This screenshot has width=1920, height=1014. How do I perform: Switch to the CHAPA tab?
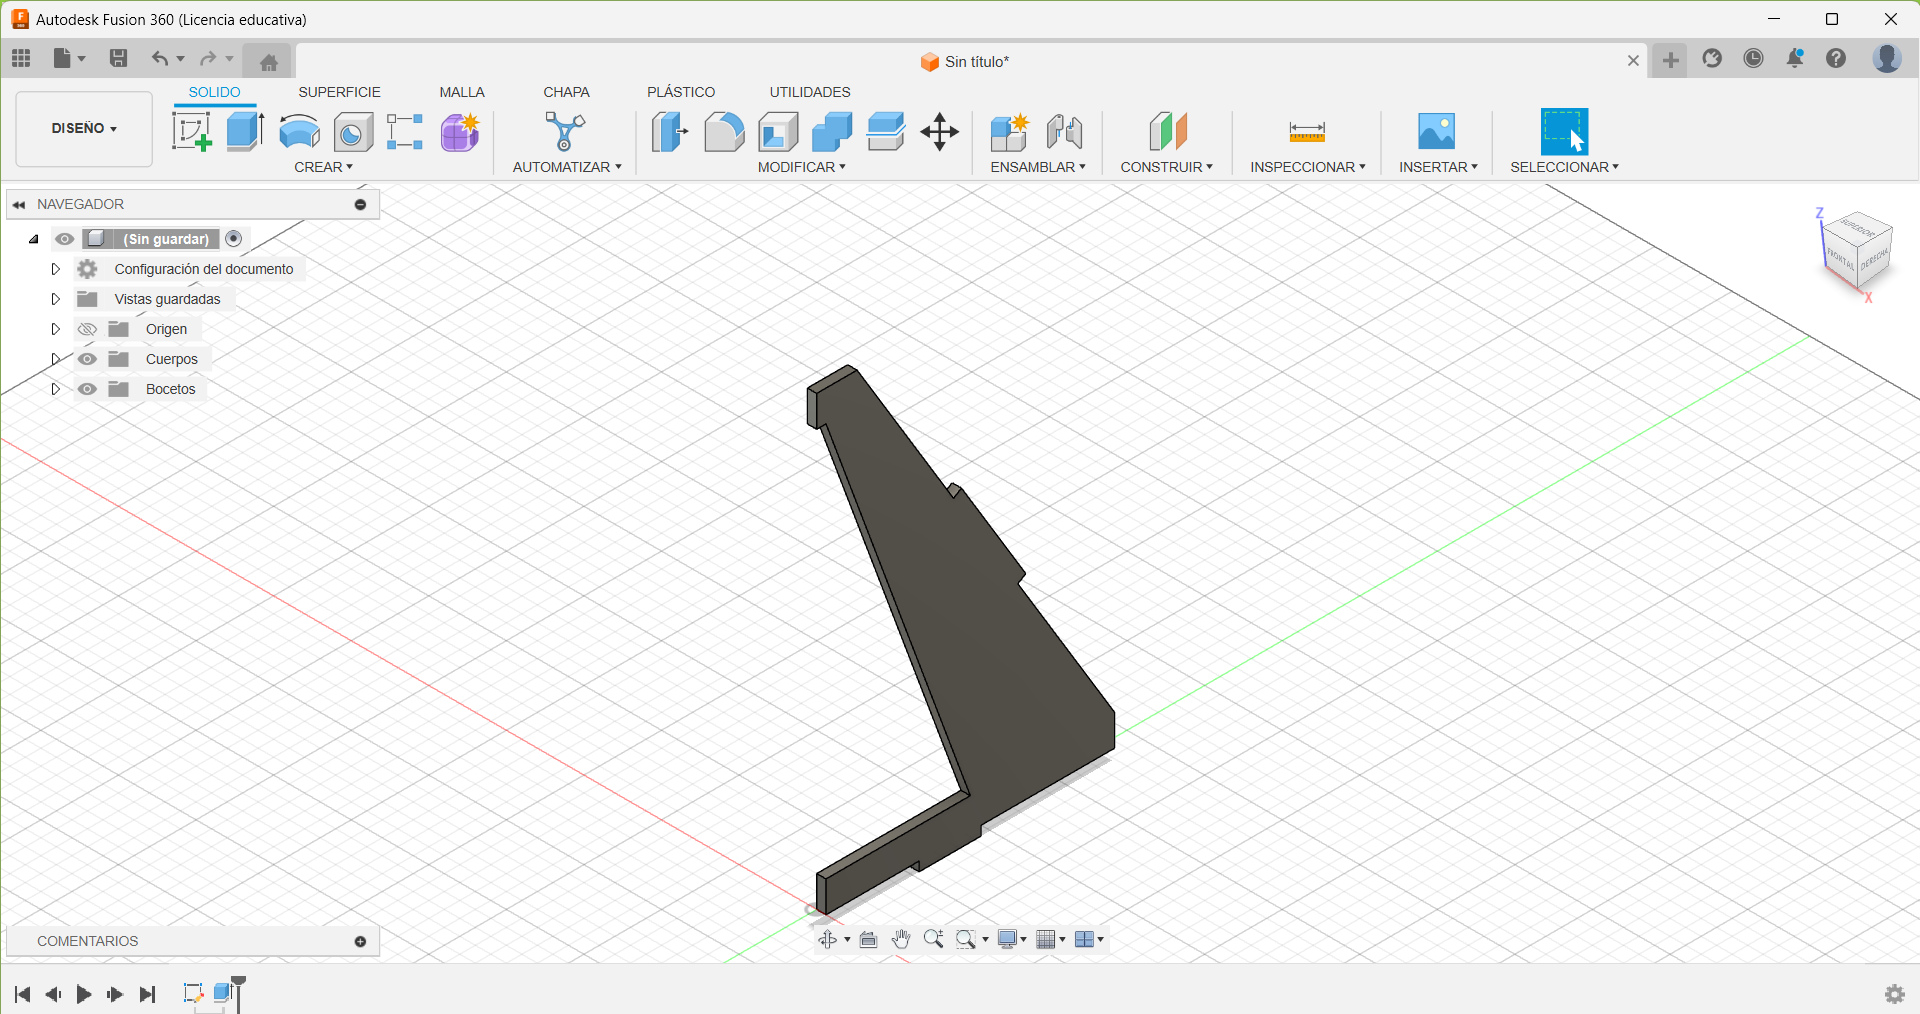pos(566,92)
